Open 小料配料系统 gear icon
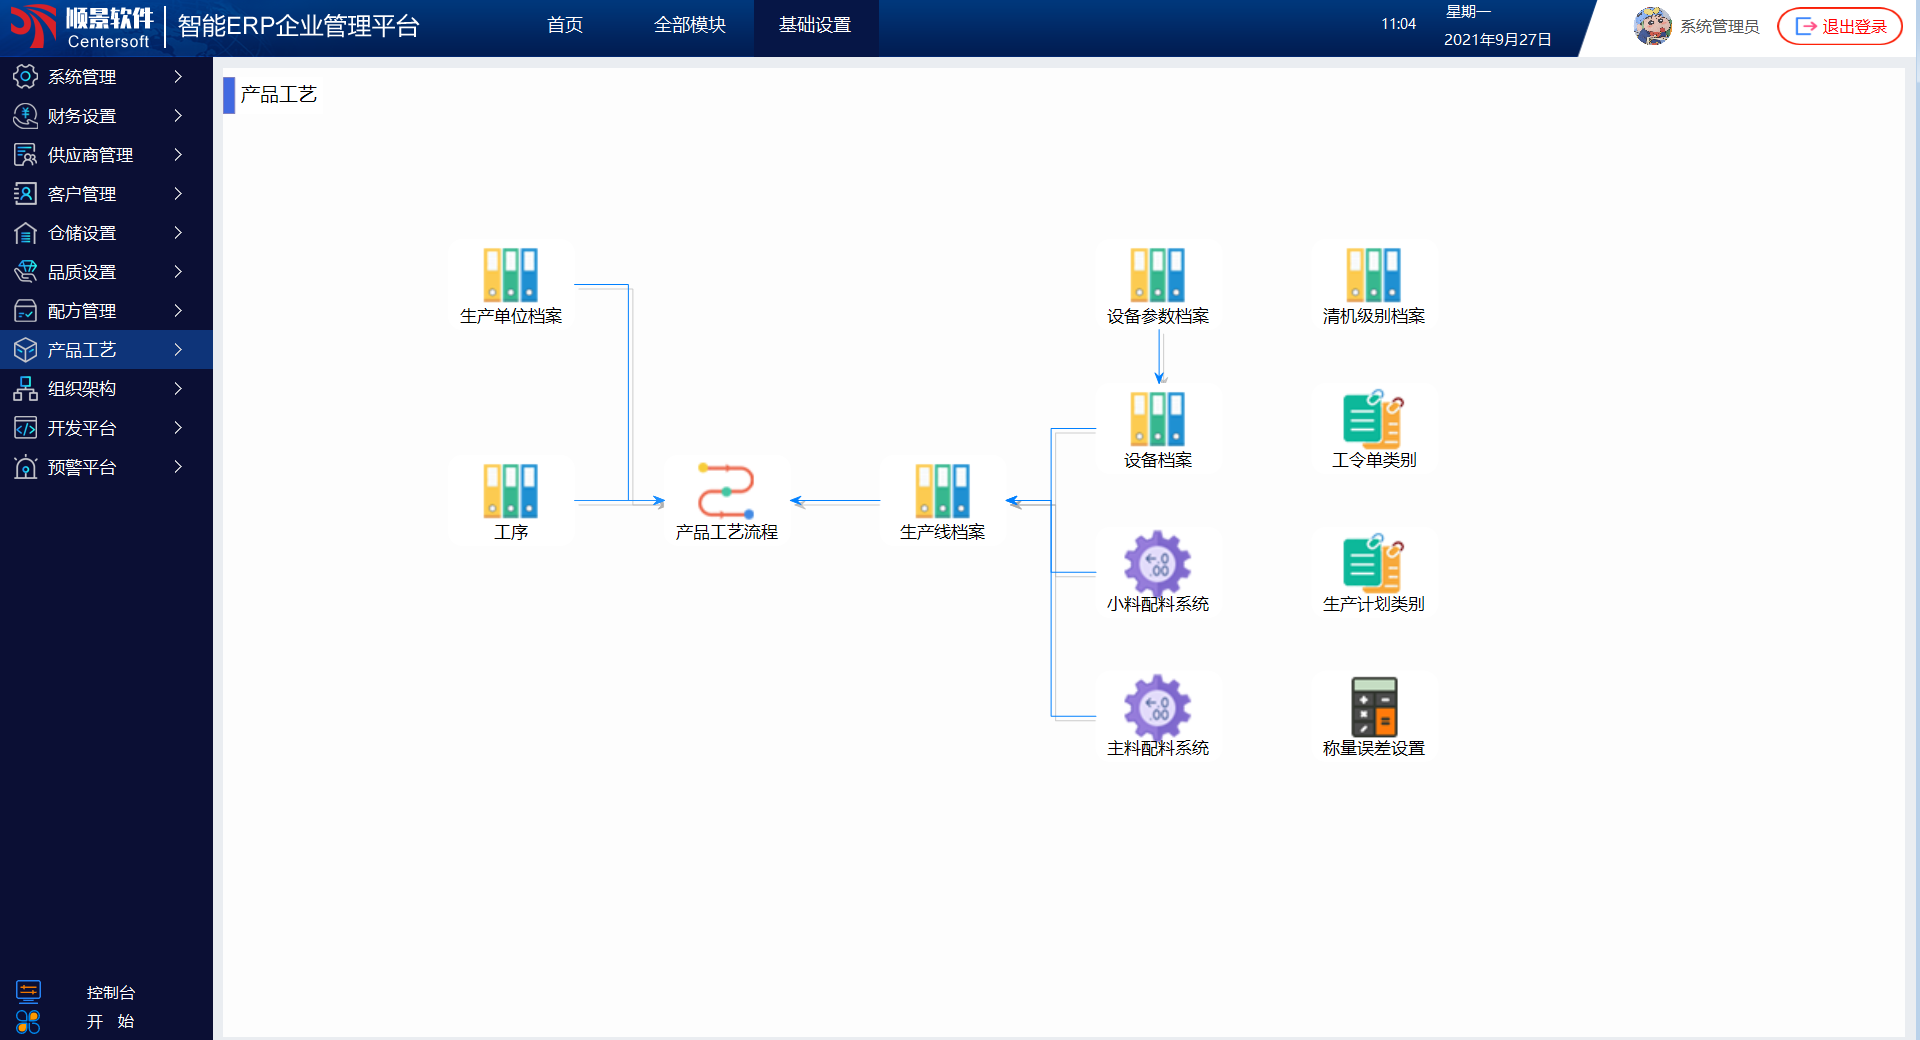This screenshot has height=1040, width=1920. pos(1157,563)
